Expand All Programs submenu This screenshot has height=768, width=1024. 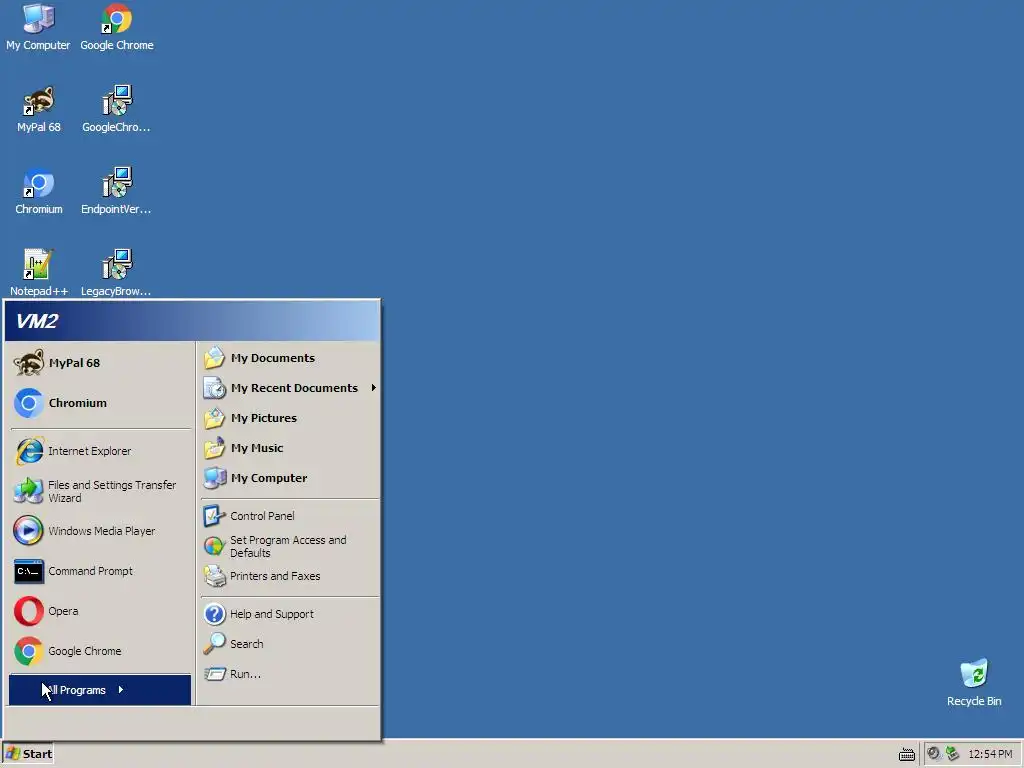click(x=100, y=690)
